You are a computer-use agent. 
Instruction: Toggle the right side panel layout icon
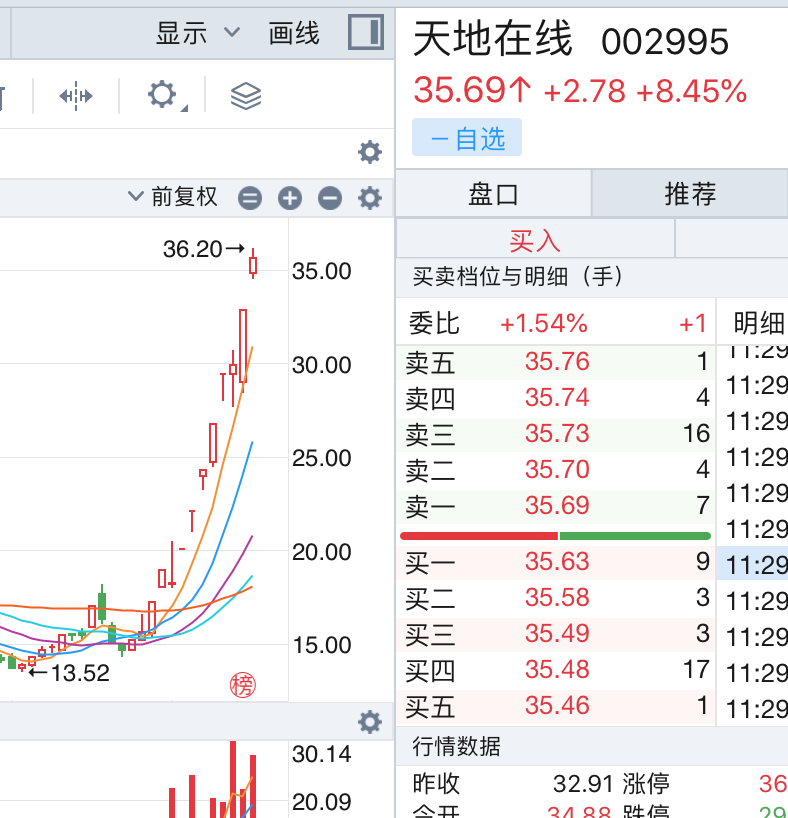[x=366, y=32]
